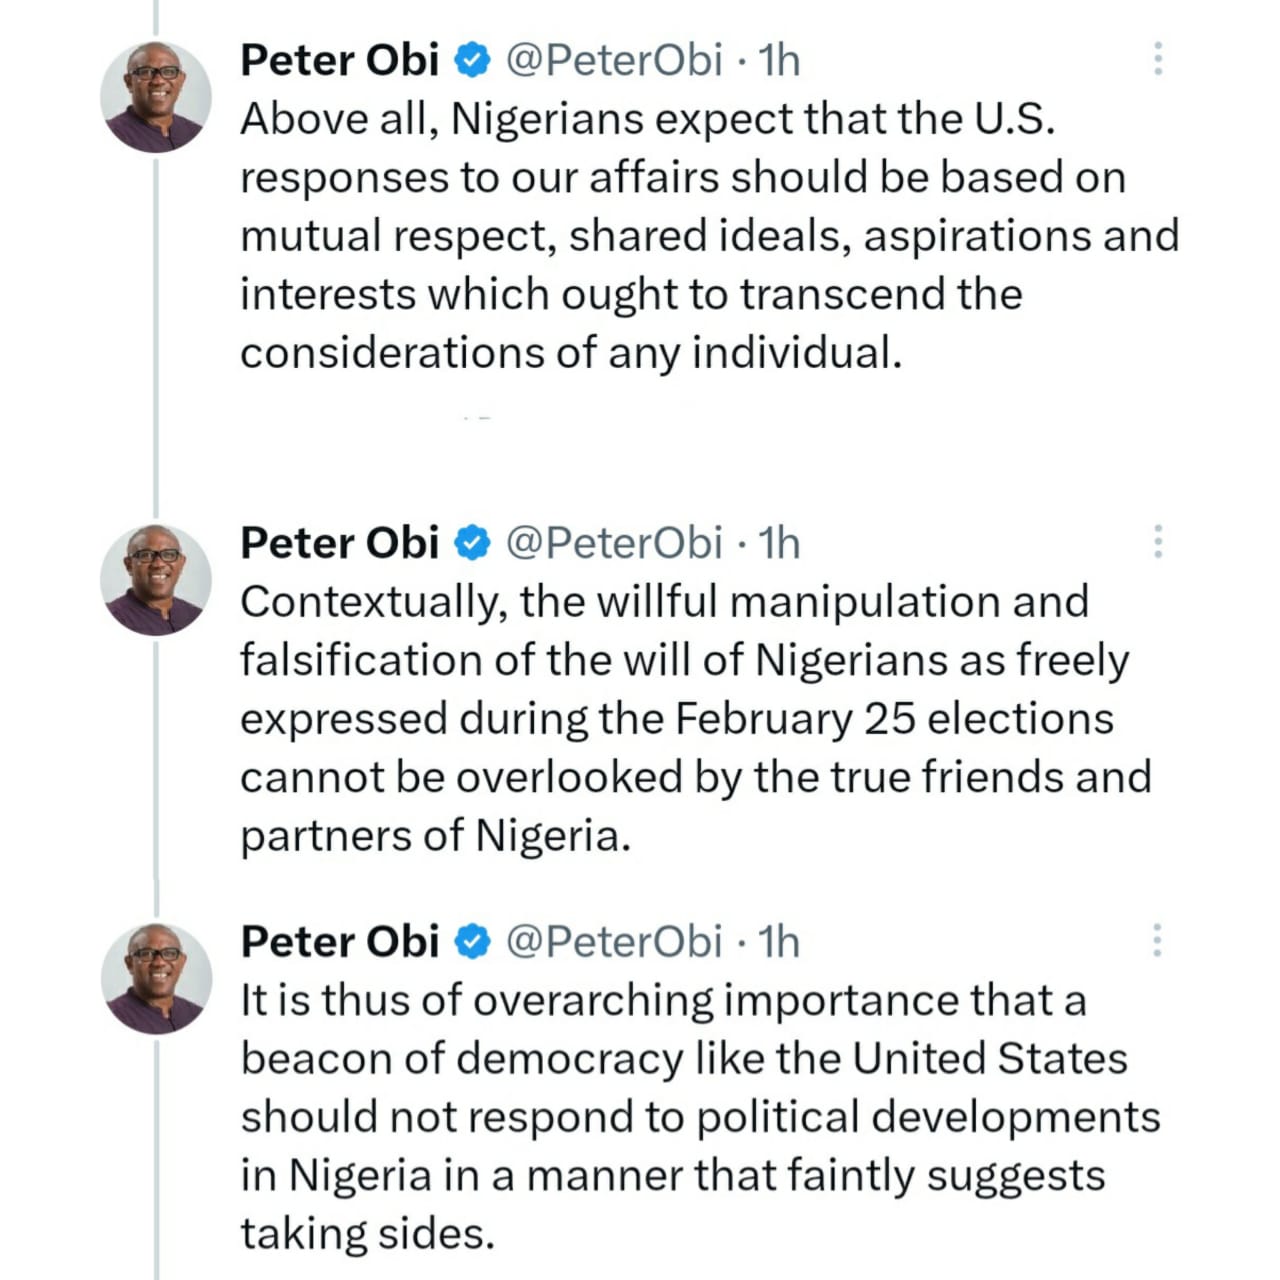Open the overflow menu beside the top timestamp
This screenshot has height=1280, width=1280.
coord(1157,58)
